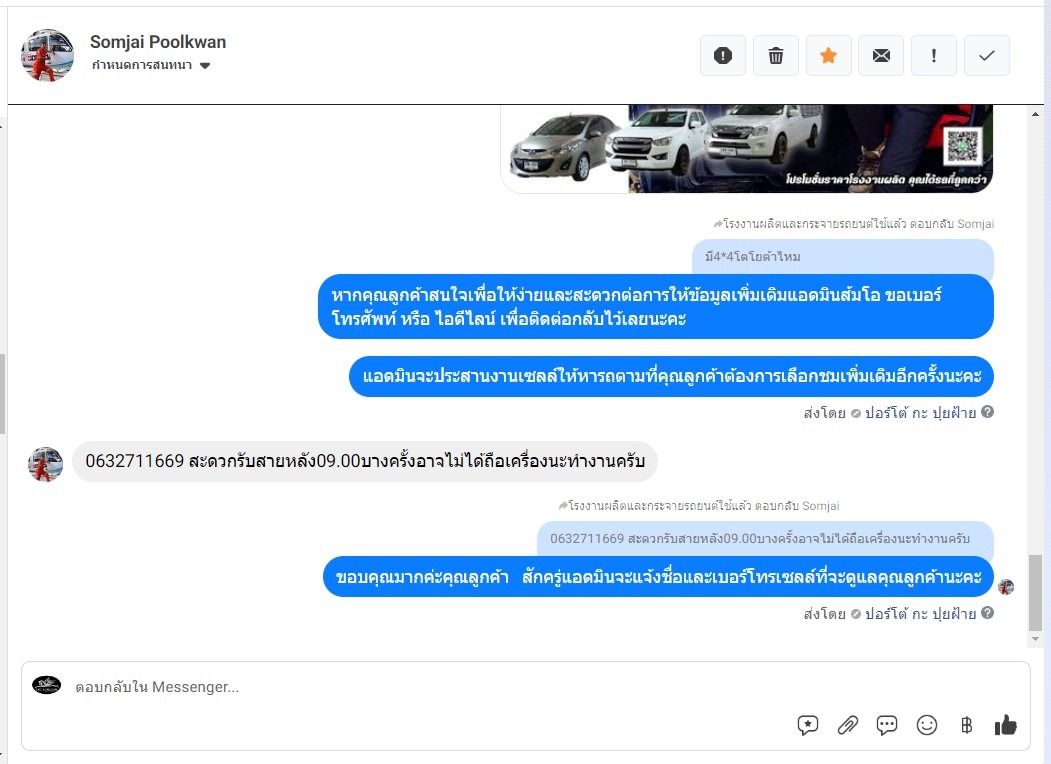Click the chat scrollbar up arrow
Image resolution: width=1051 pixels, height=764 pixels.
(x=1036, y=114)
